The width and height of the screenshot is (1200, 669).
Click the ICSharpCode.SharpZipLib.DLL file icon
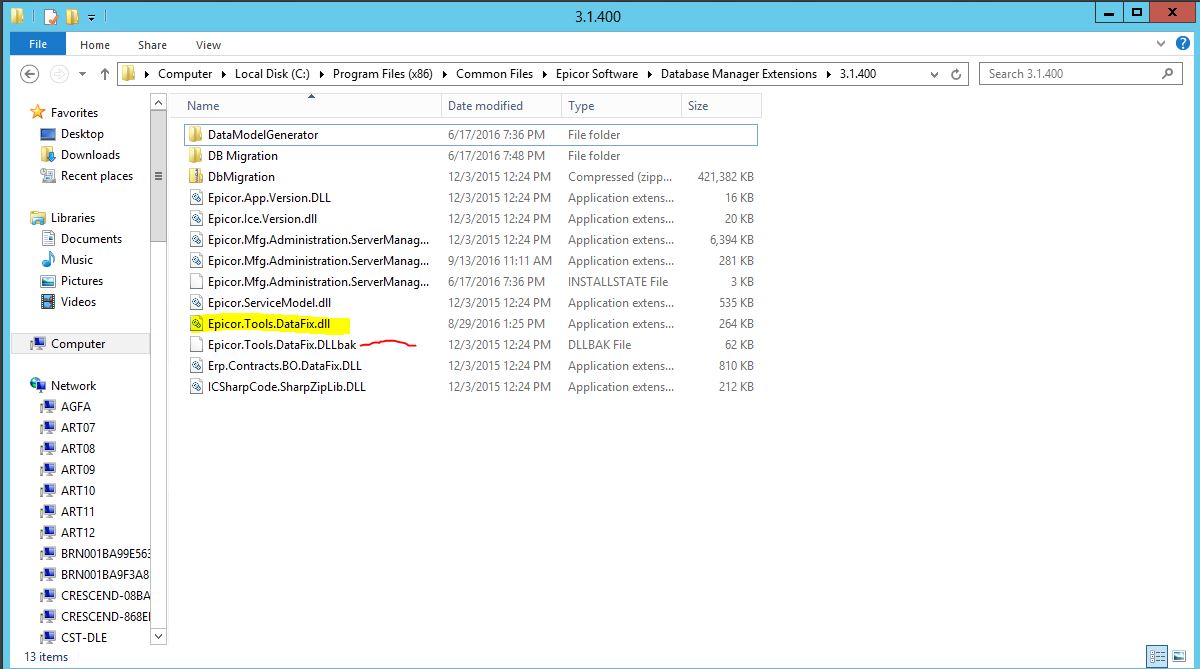(196, 387)
